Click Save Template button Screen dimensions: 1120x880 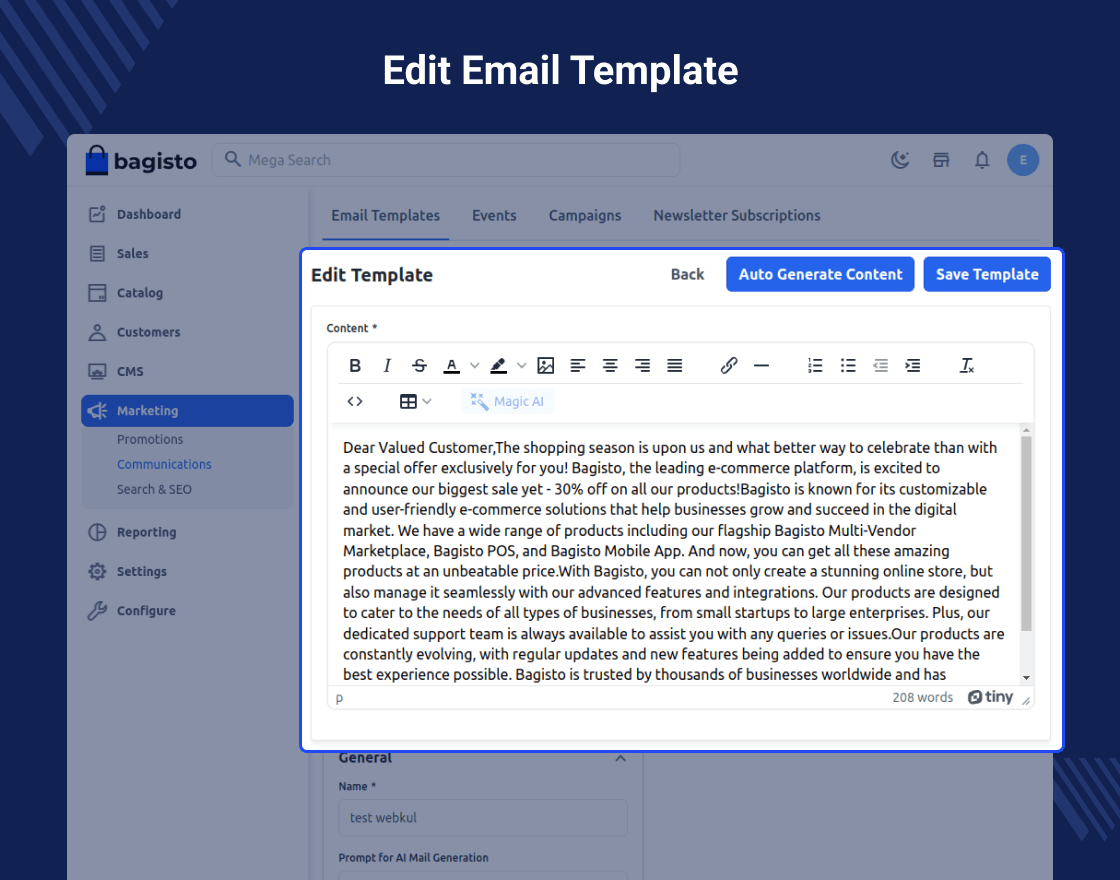987,274
